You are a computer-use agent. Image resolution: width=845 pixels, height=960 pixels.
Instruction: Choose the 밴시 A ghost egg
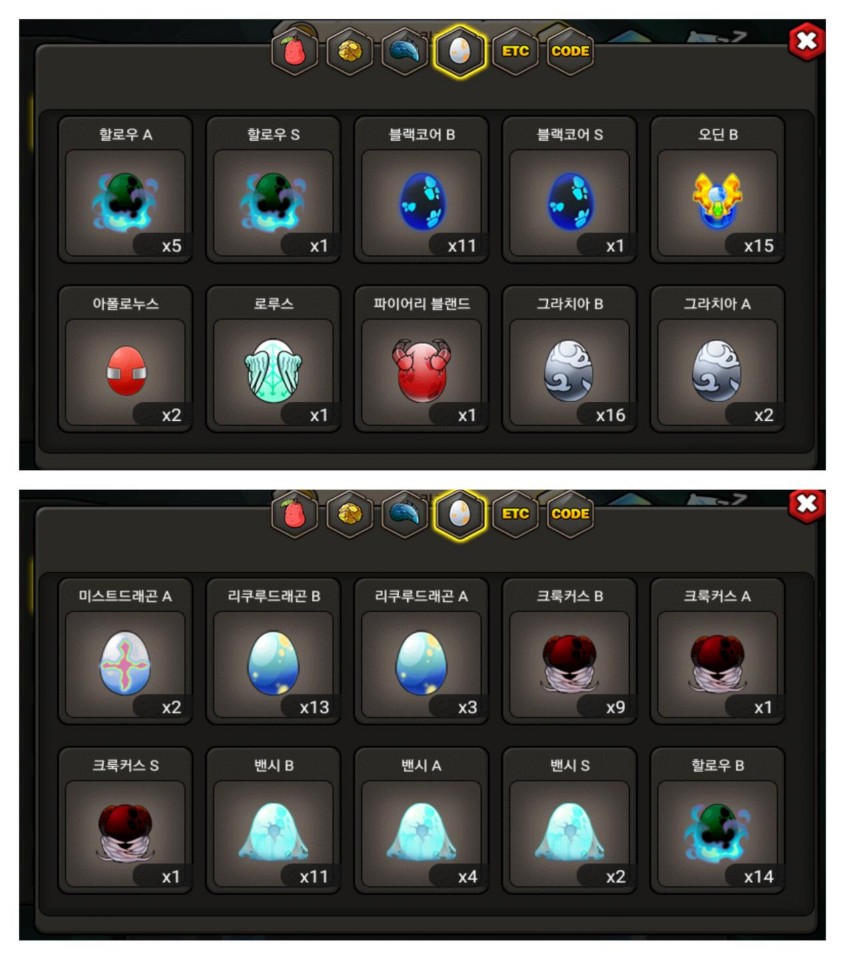pyautogui.click(x=421, y=821)
